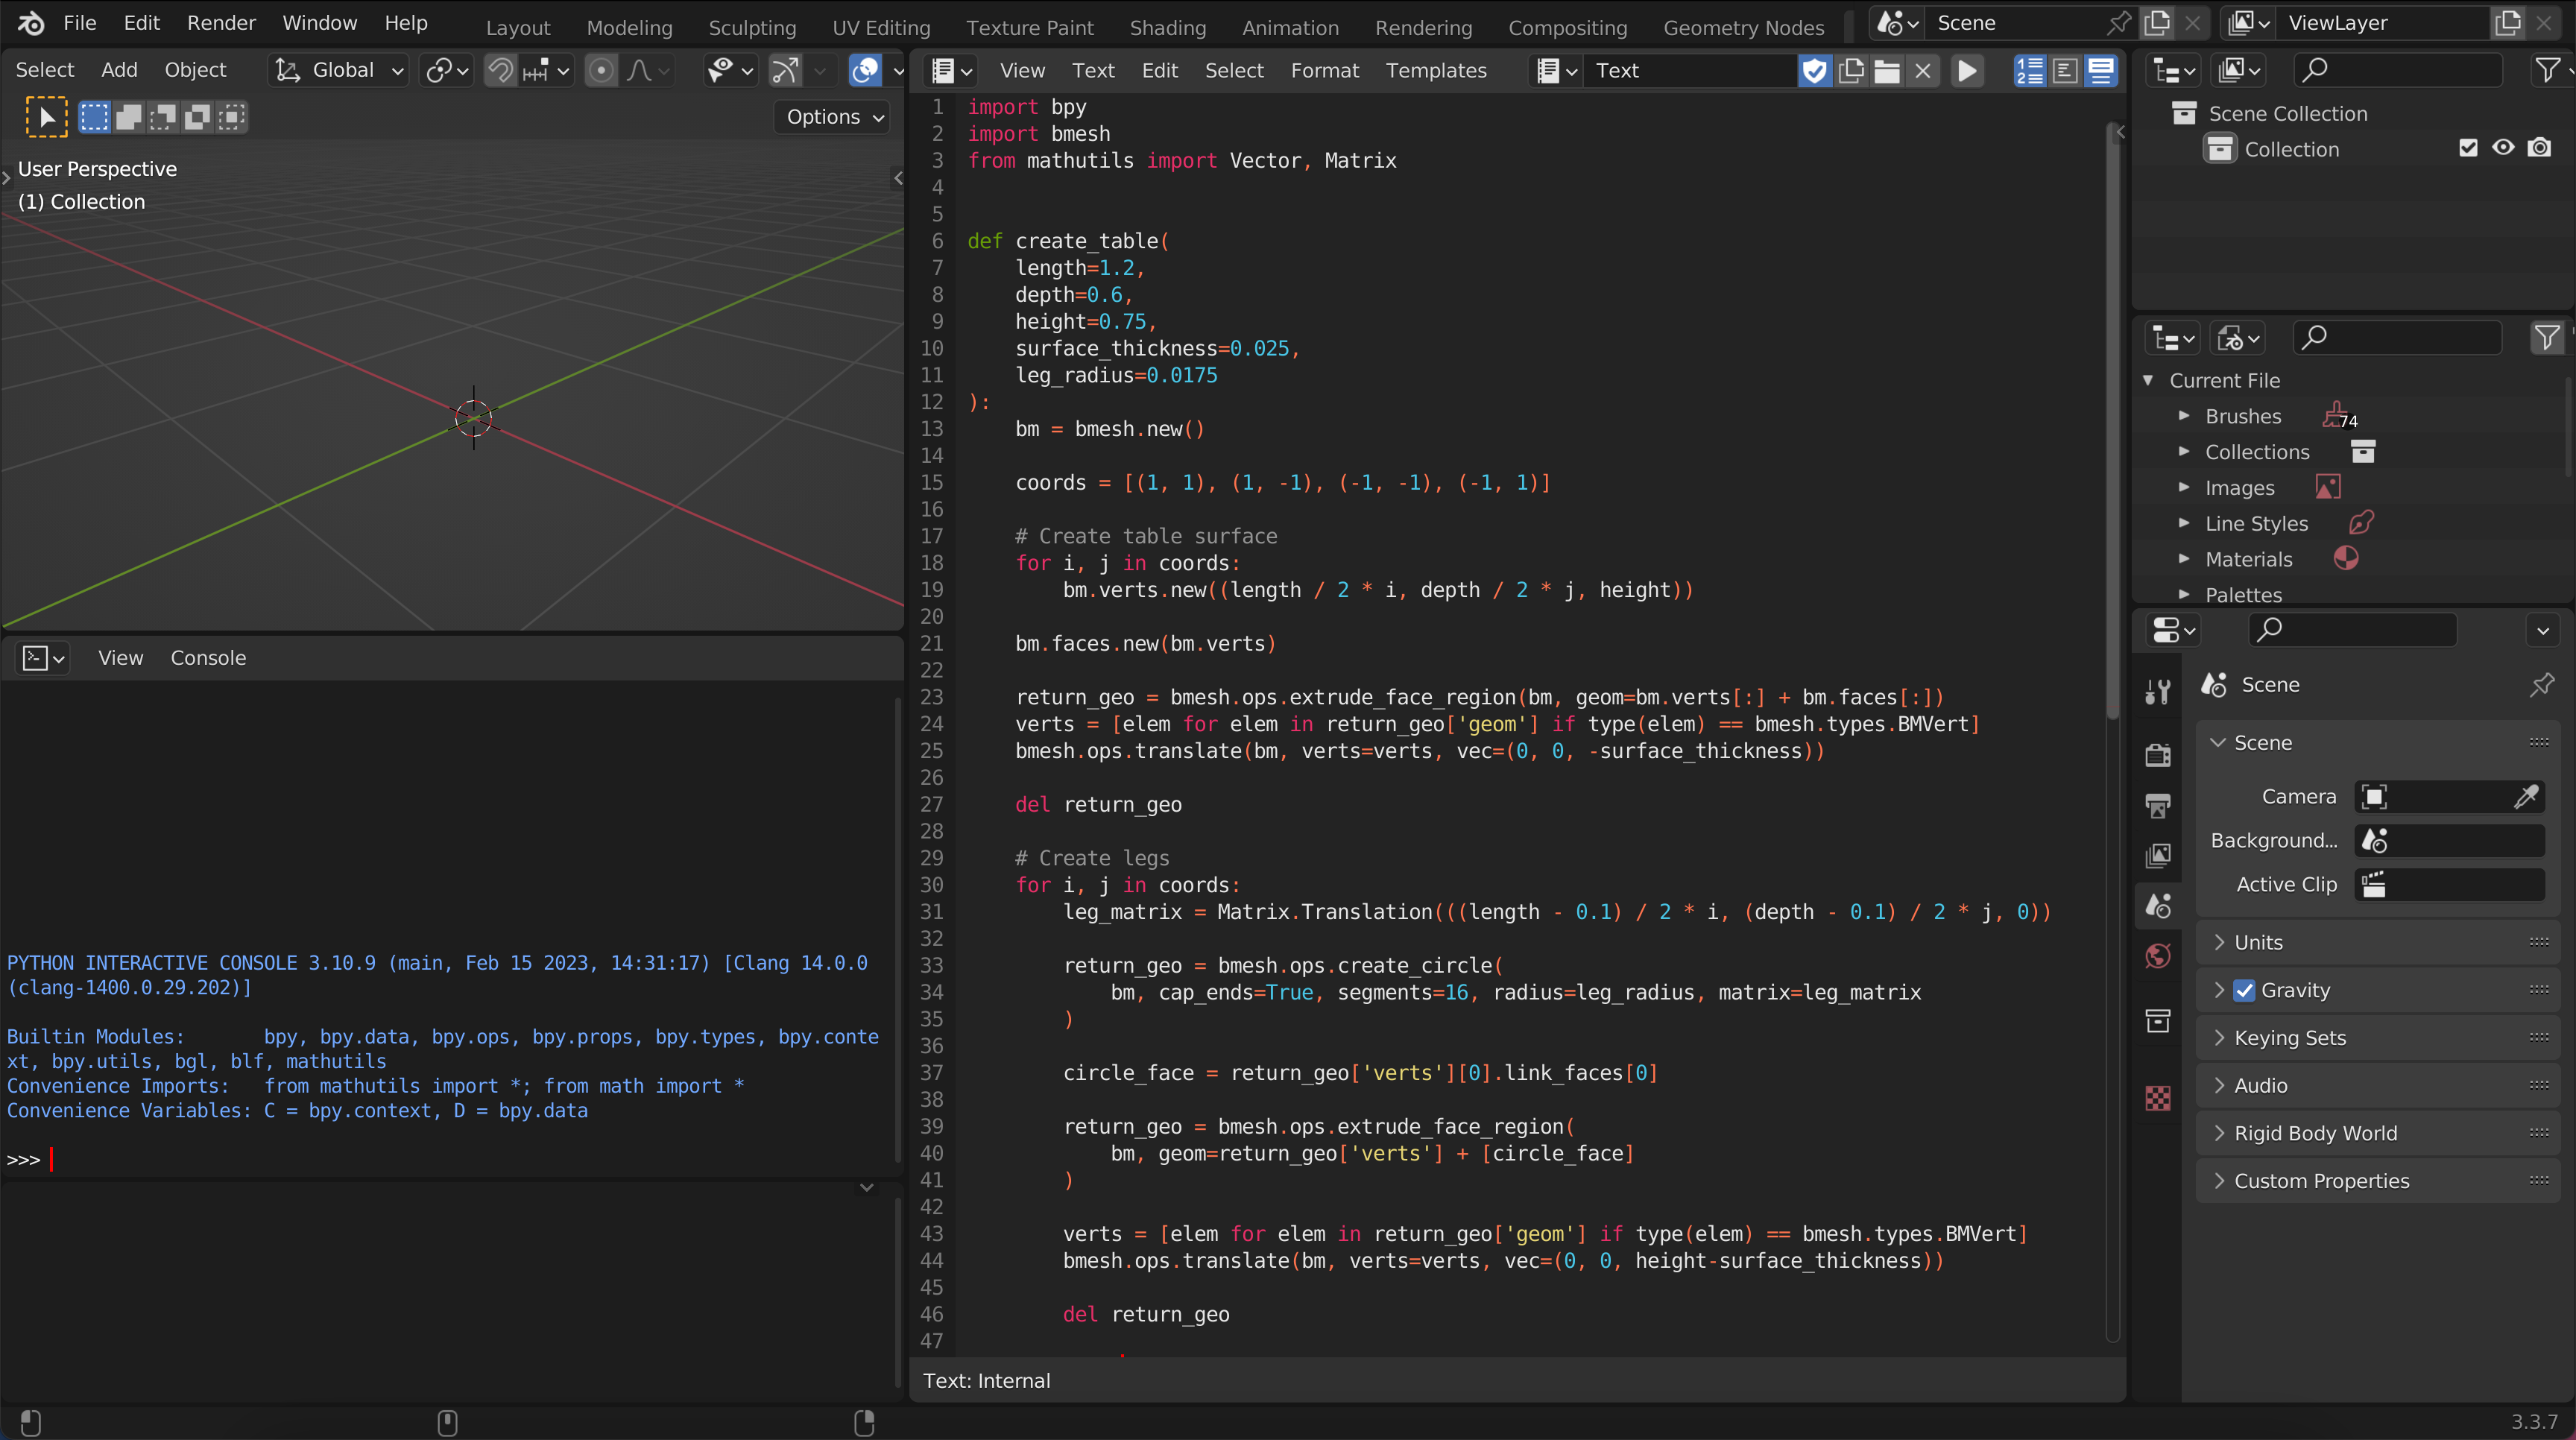Choose the Invert Selection mode icon
The height and width of the screenshot is (1440, 2576).
click(197, 117)
